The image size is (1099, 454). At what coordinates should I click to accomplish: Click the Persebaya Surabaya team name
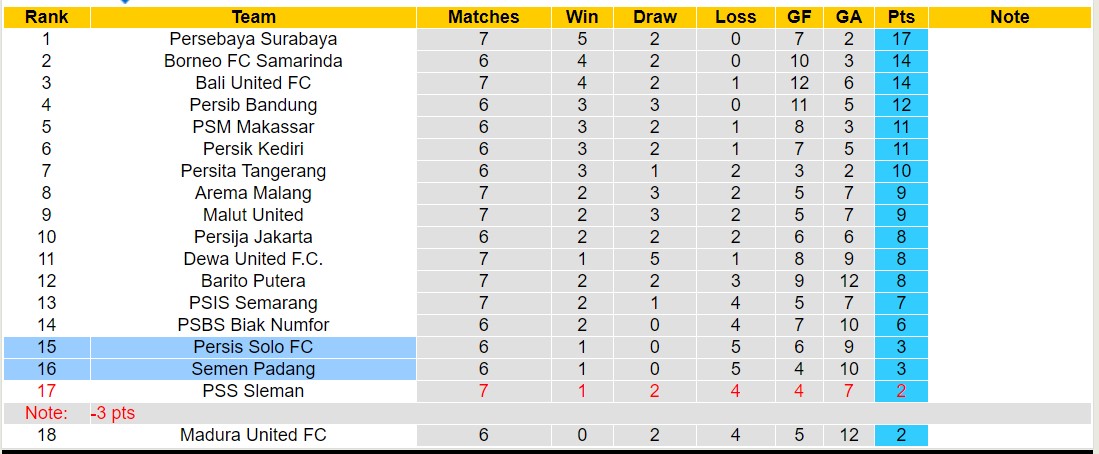point(253,39)
